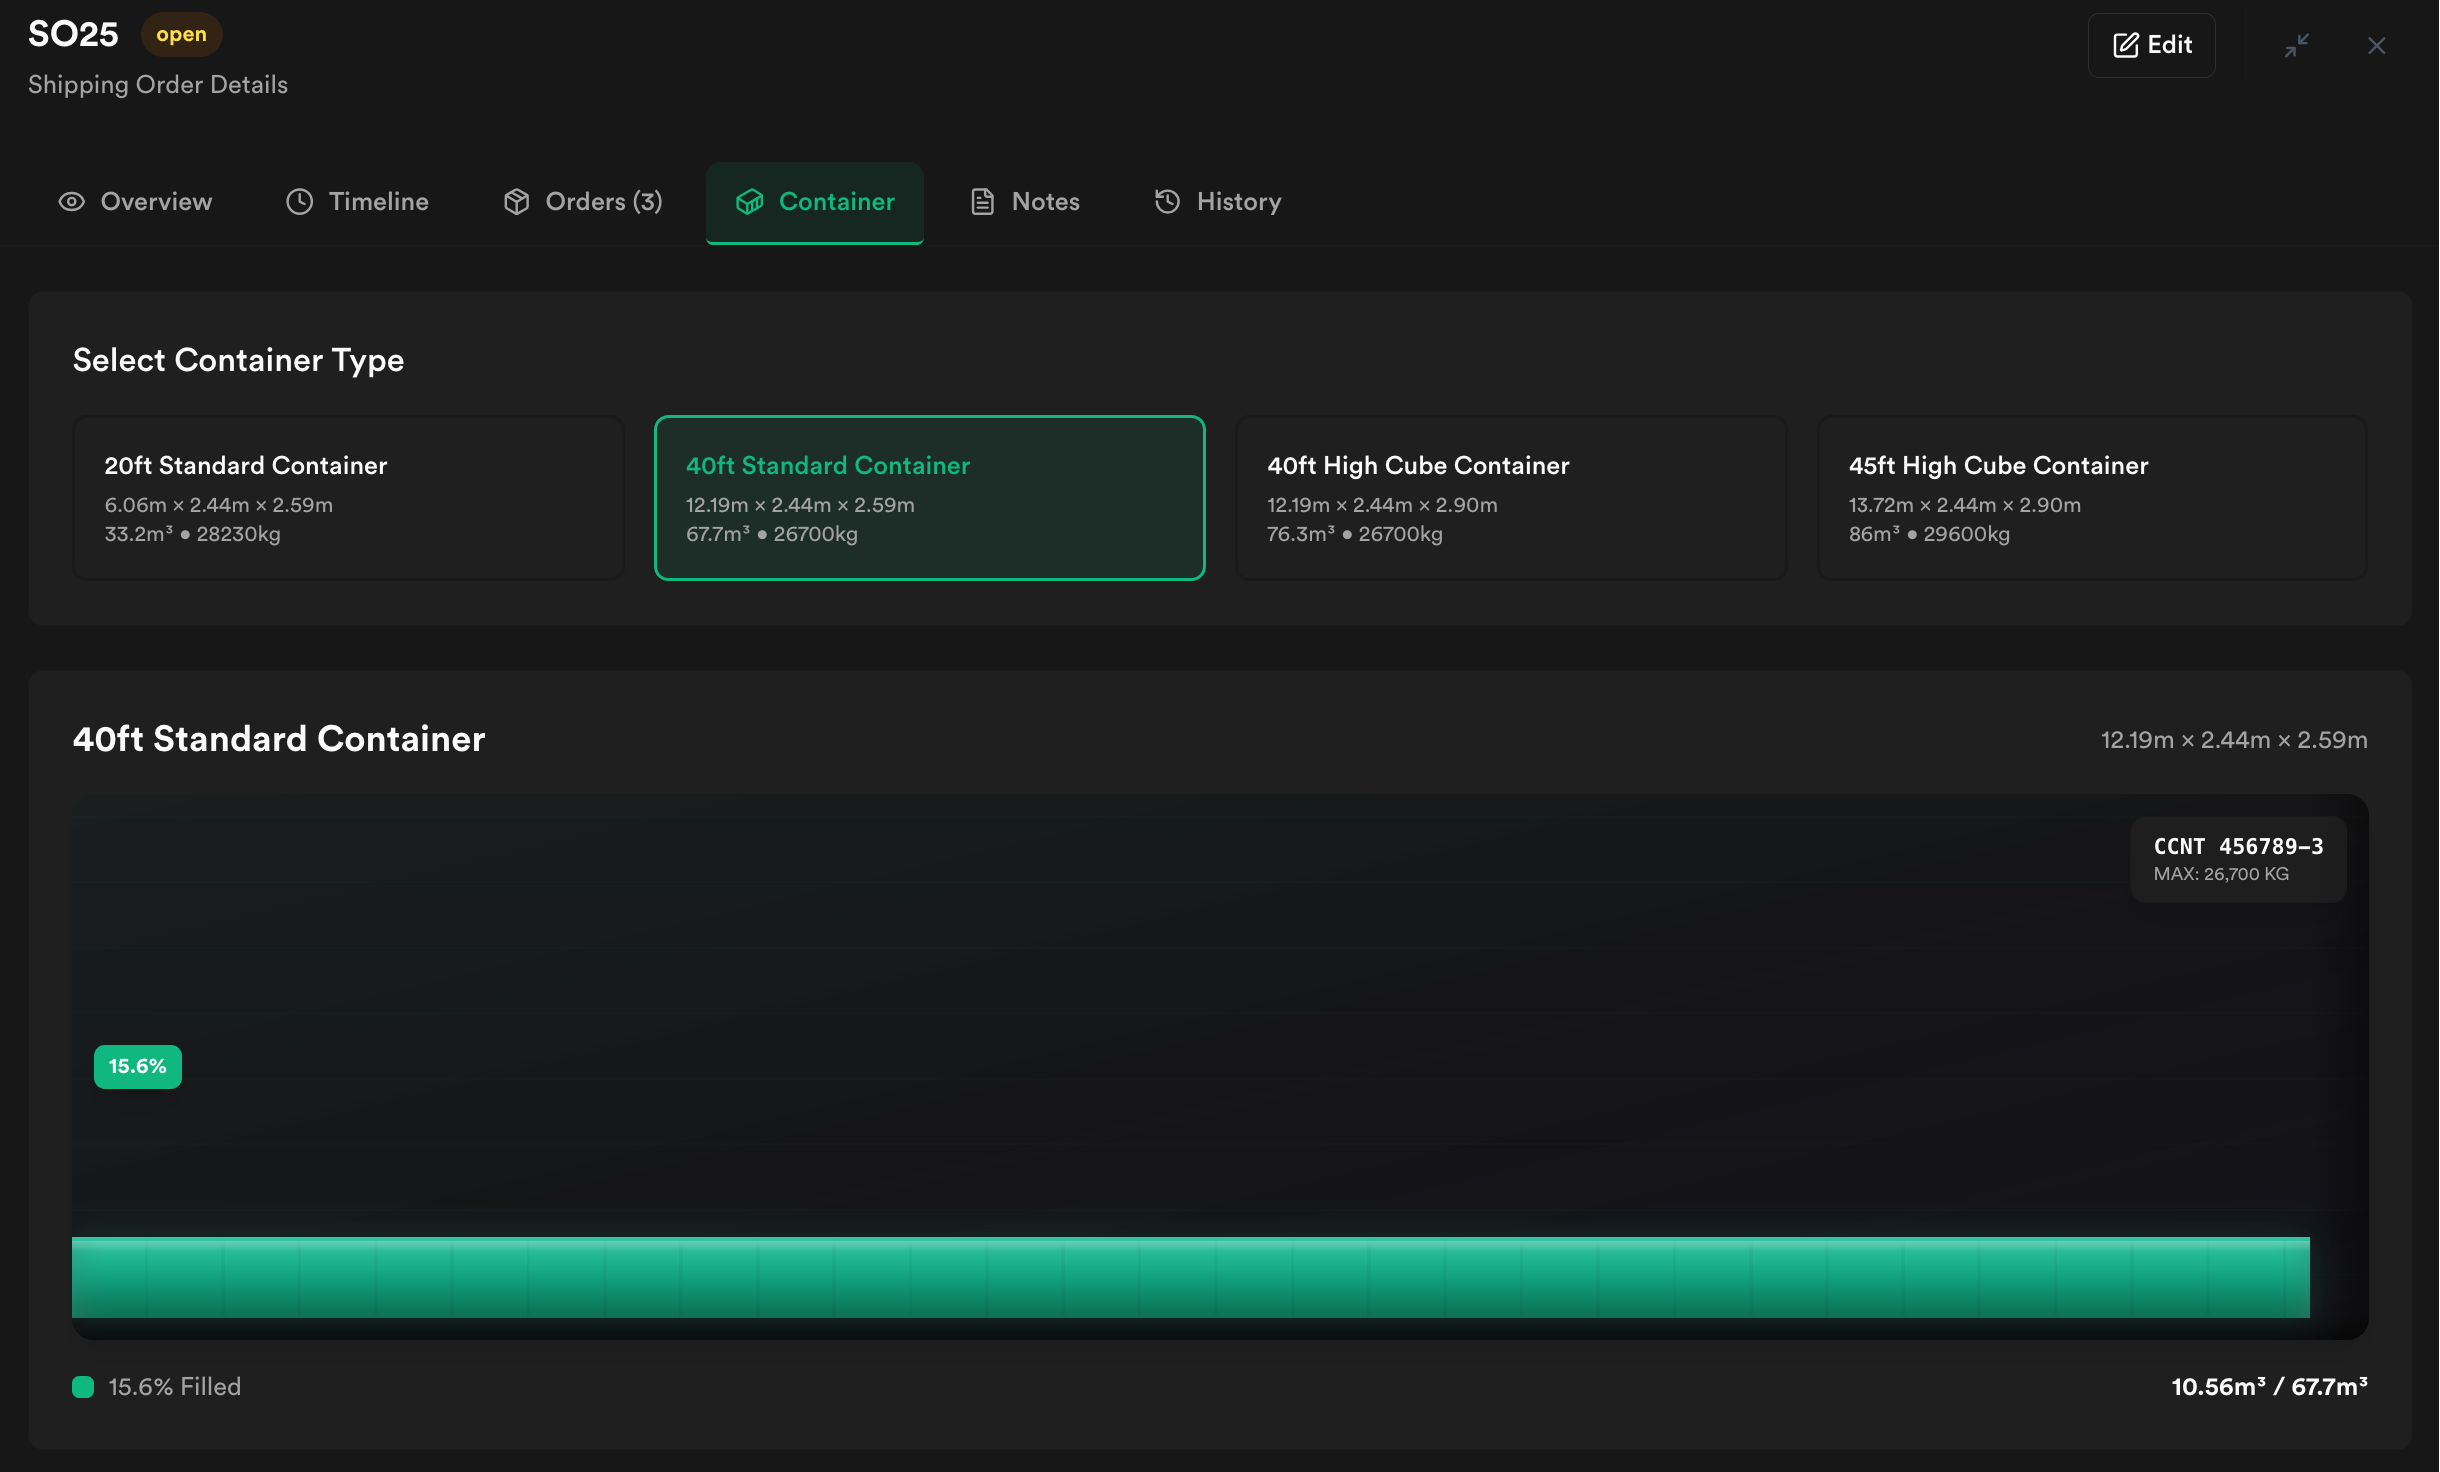The image size is (2440, 1472).
Task: Collapse the panel using minimize arrows icon
Action: tap(2296, 45)
